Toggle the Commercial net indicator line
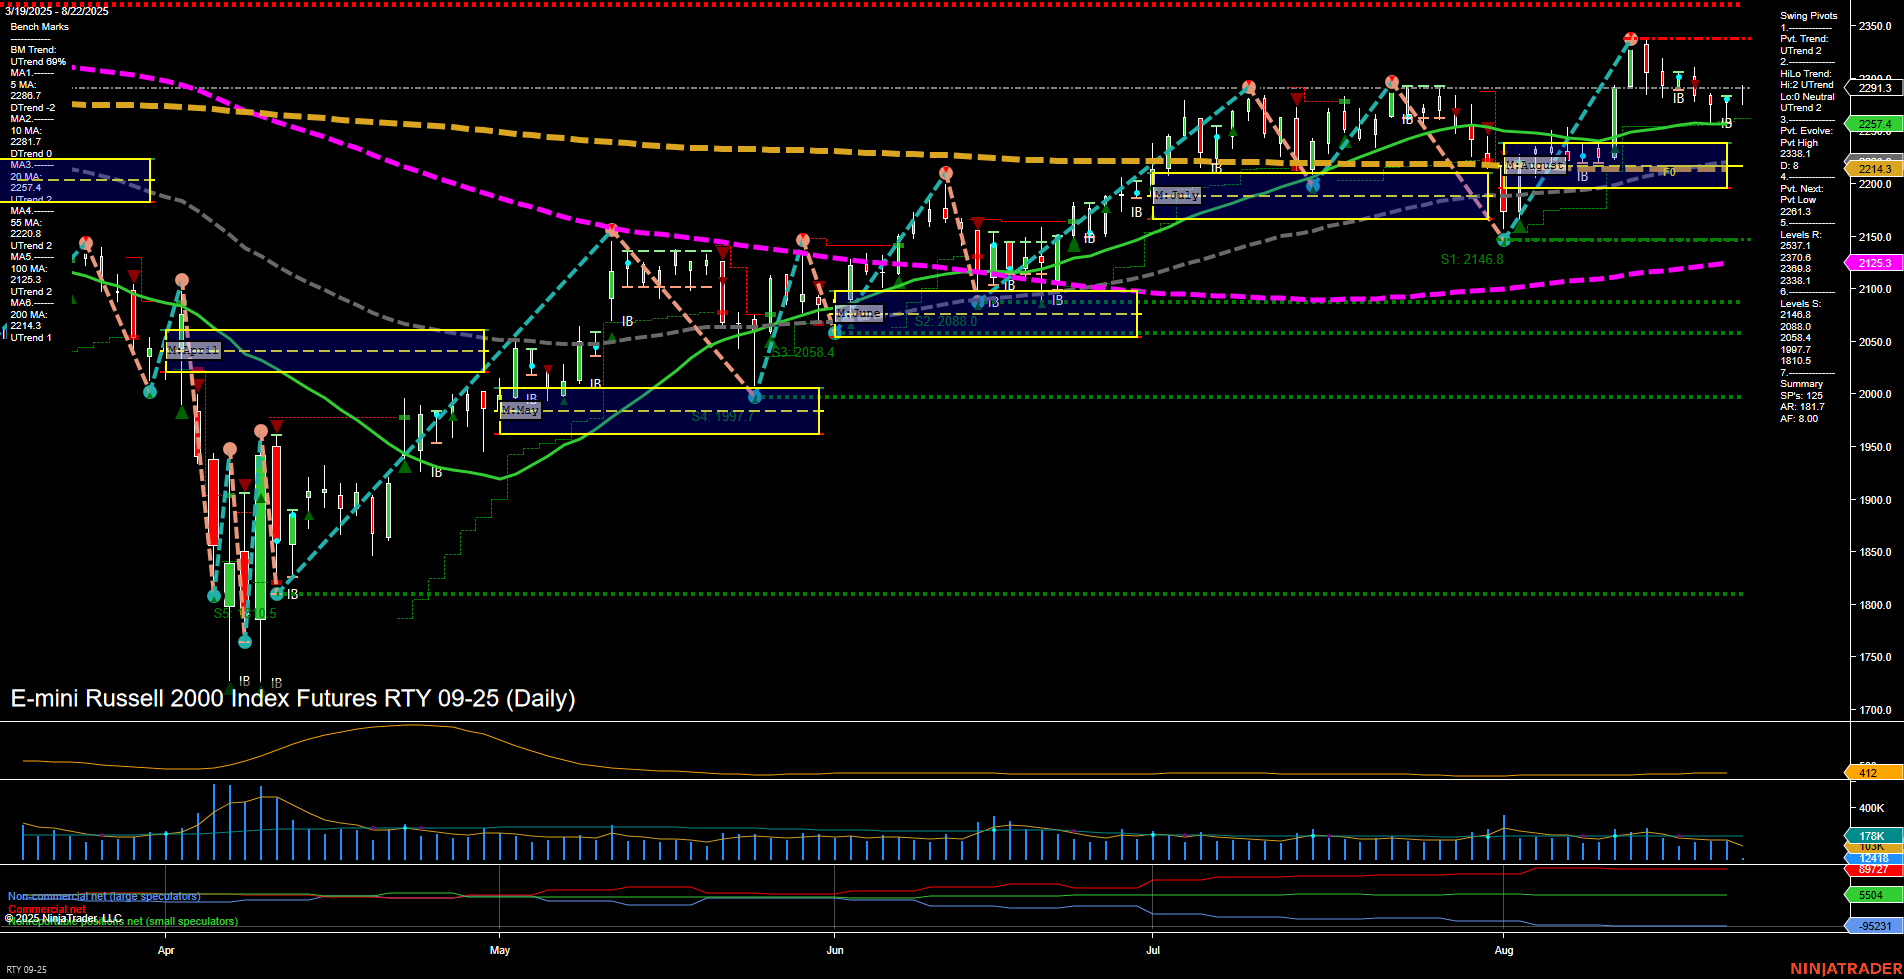 [48, 909]
